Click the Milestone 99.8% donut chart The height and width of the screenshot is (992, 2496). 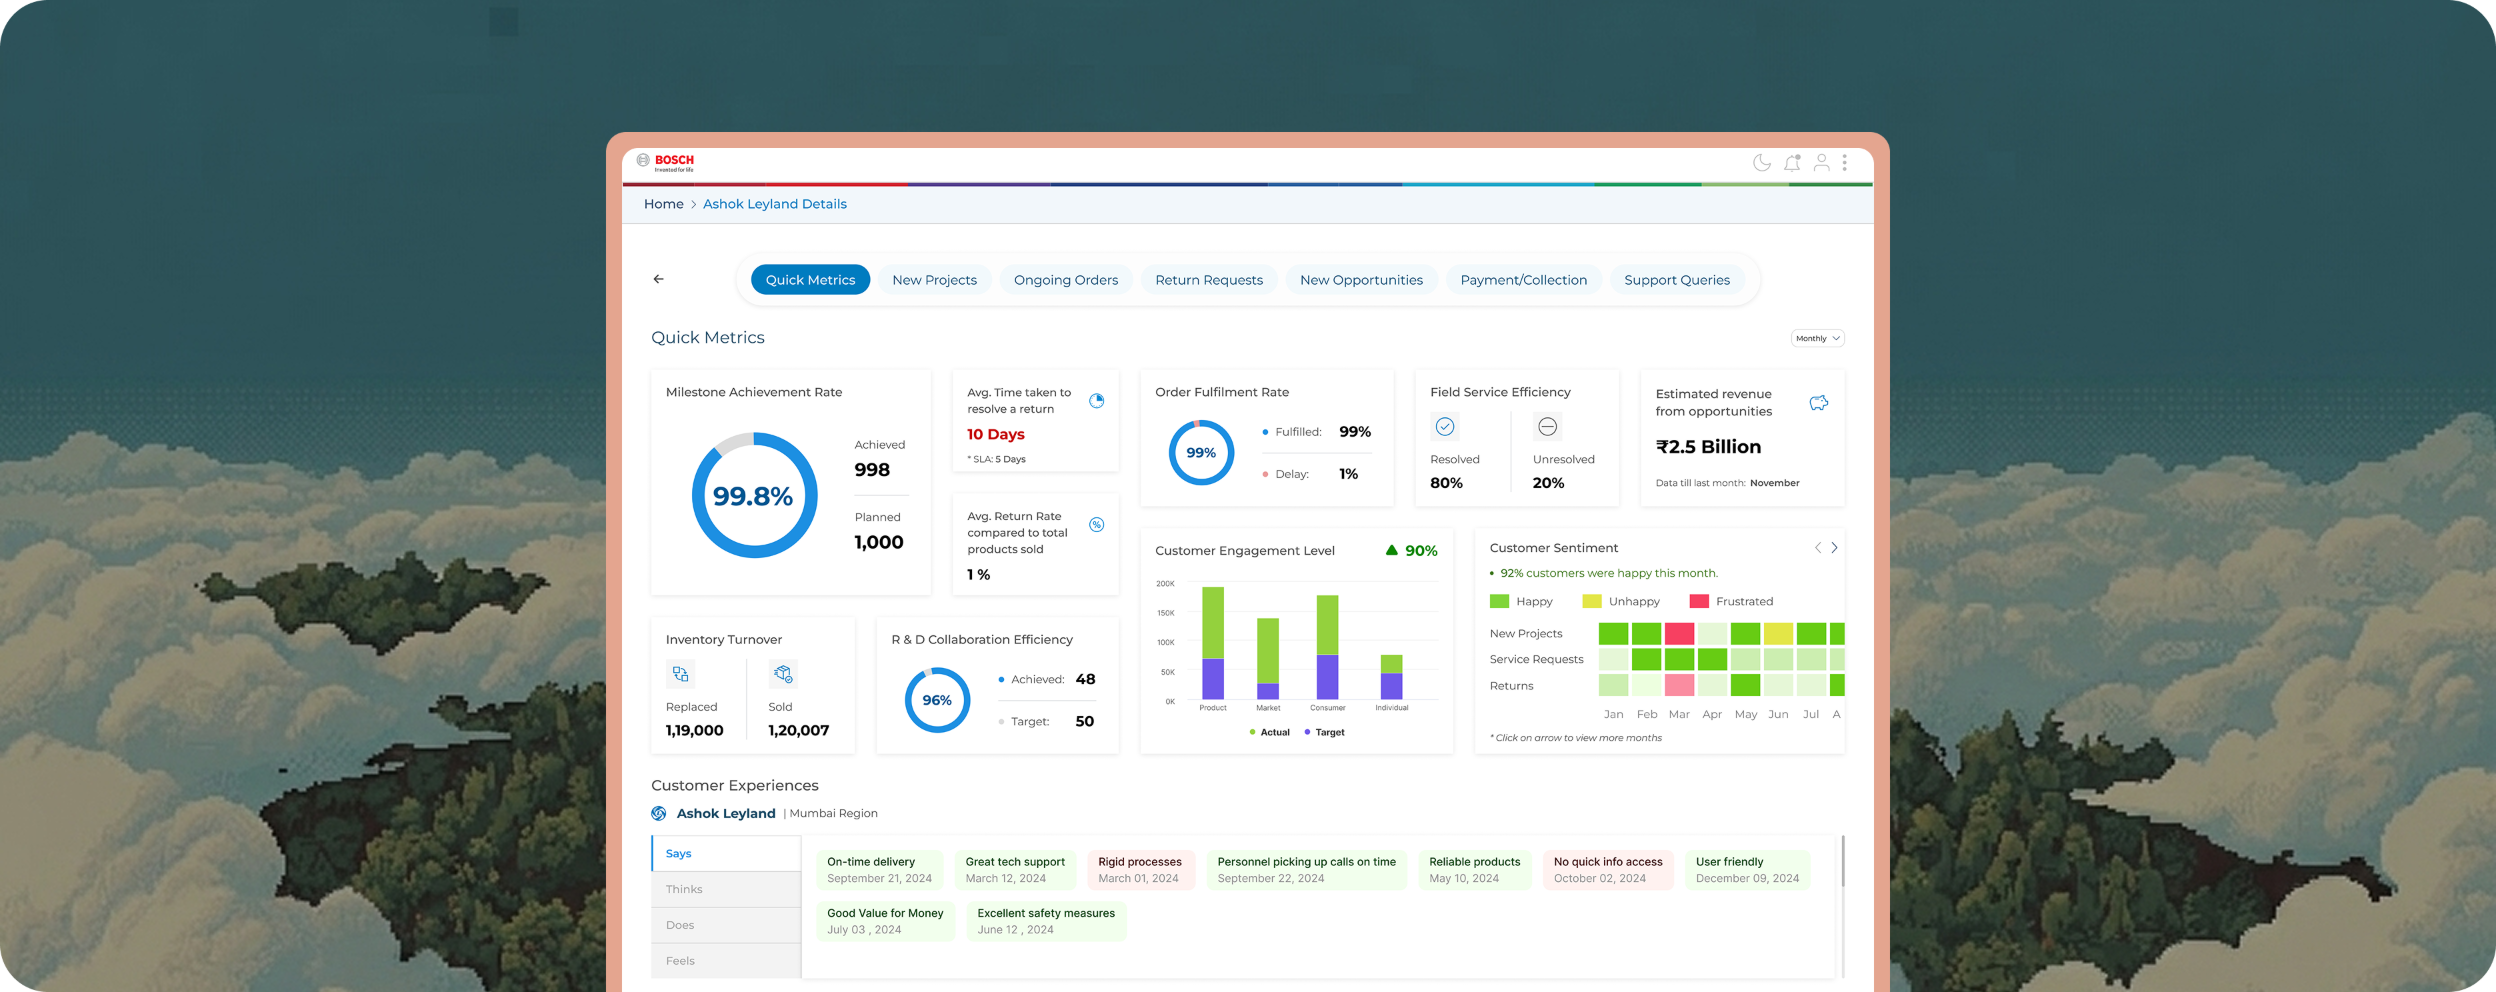[x=754, y=495]
